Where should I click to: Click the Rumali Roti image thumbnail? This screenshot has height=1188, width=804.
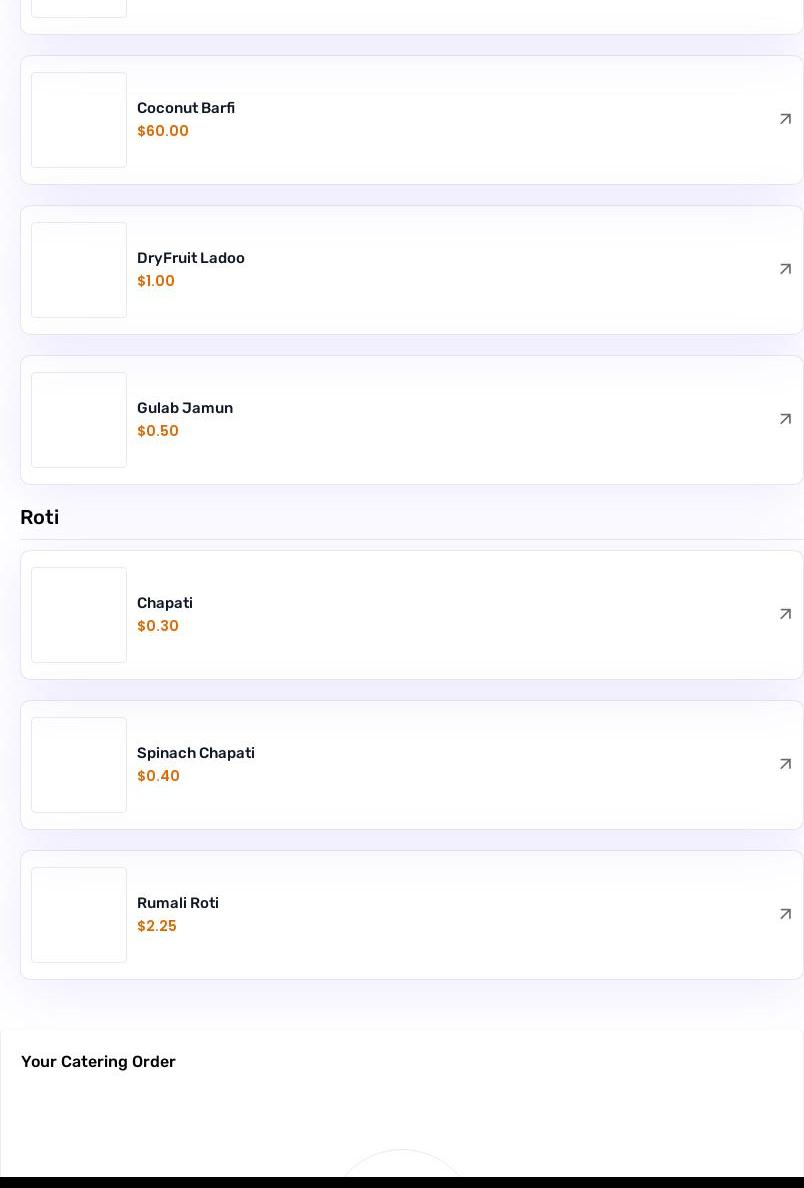pyautogui.click(x=79, y=915)
